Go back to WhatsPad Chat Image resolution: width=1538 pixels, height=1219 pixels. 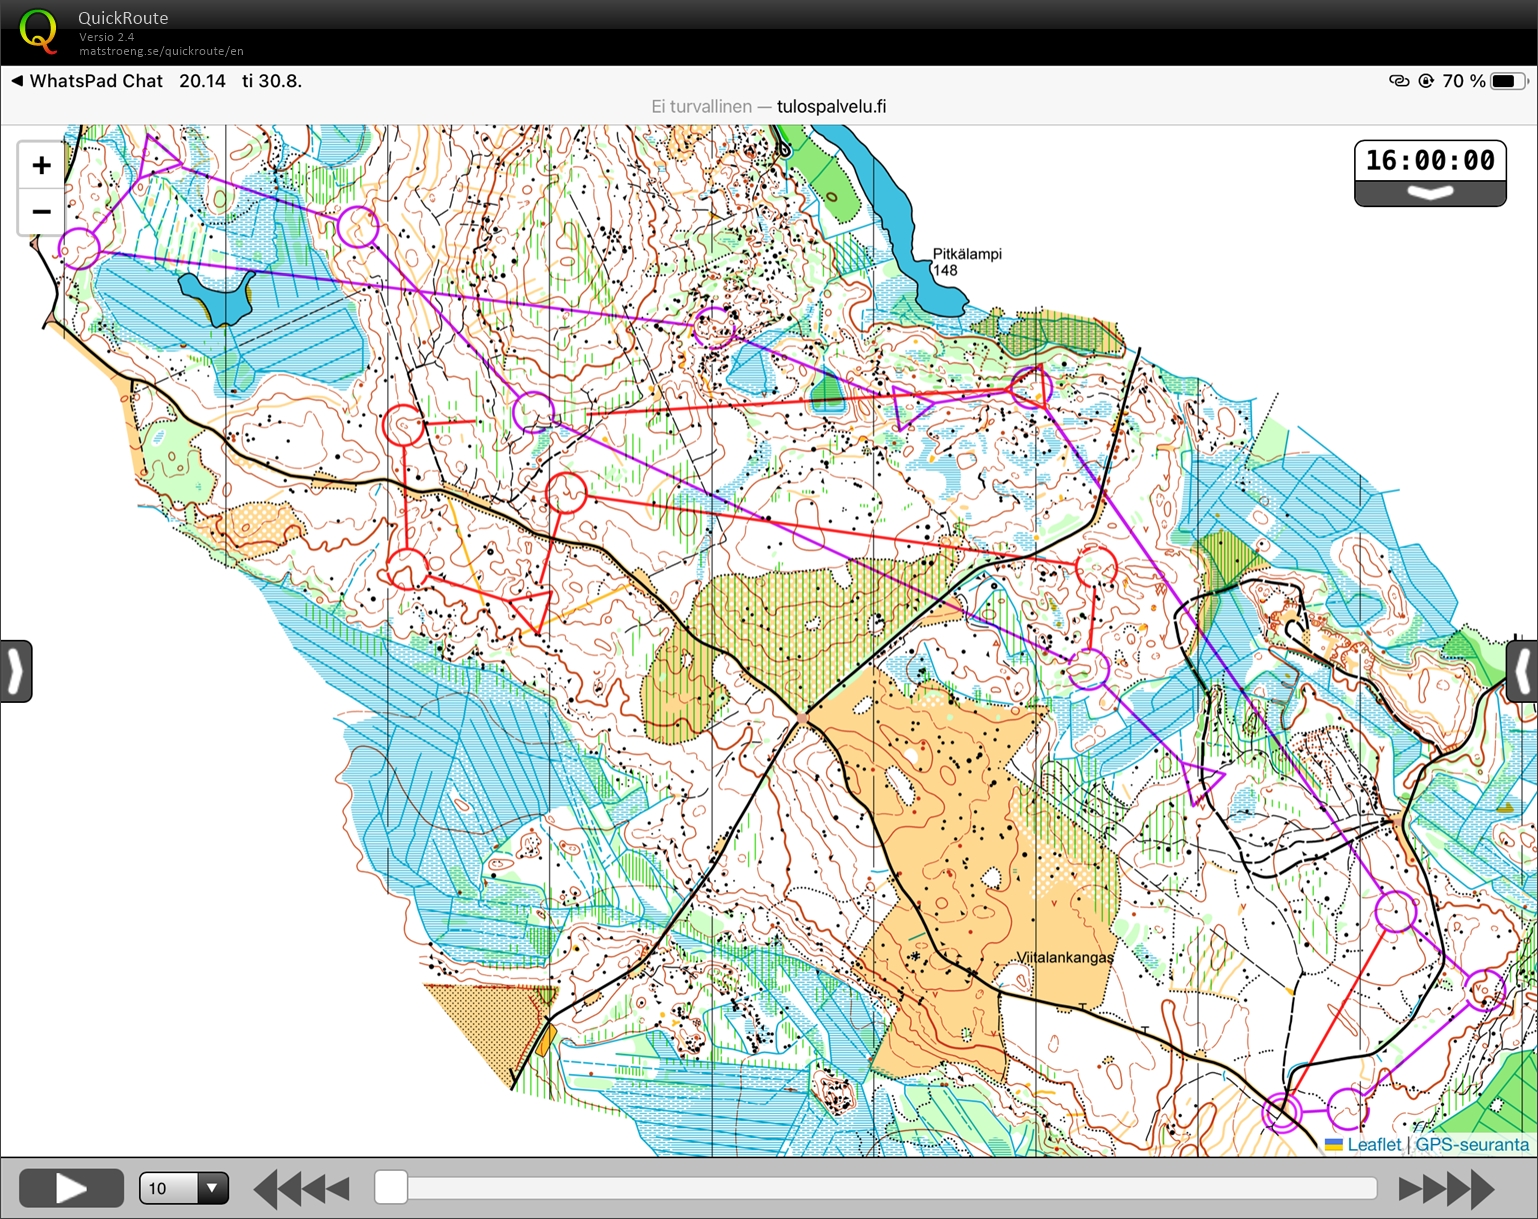87,81
